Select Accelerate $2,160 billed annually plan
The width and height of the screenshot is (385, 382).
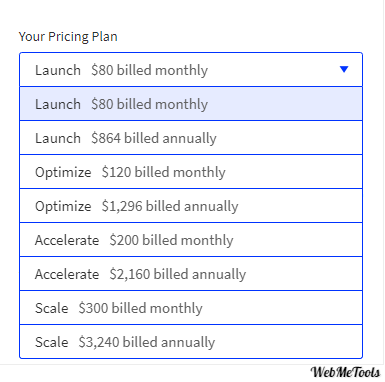191,274
